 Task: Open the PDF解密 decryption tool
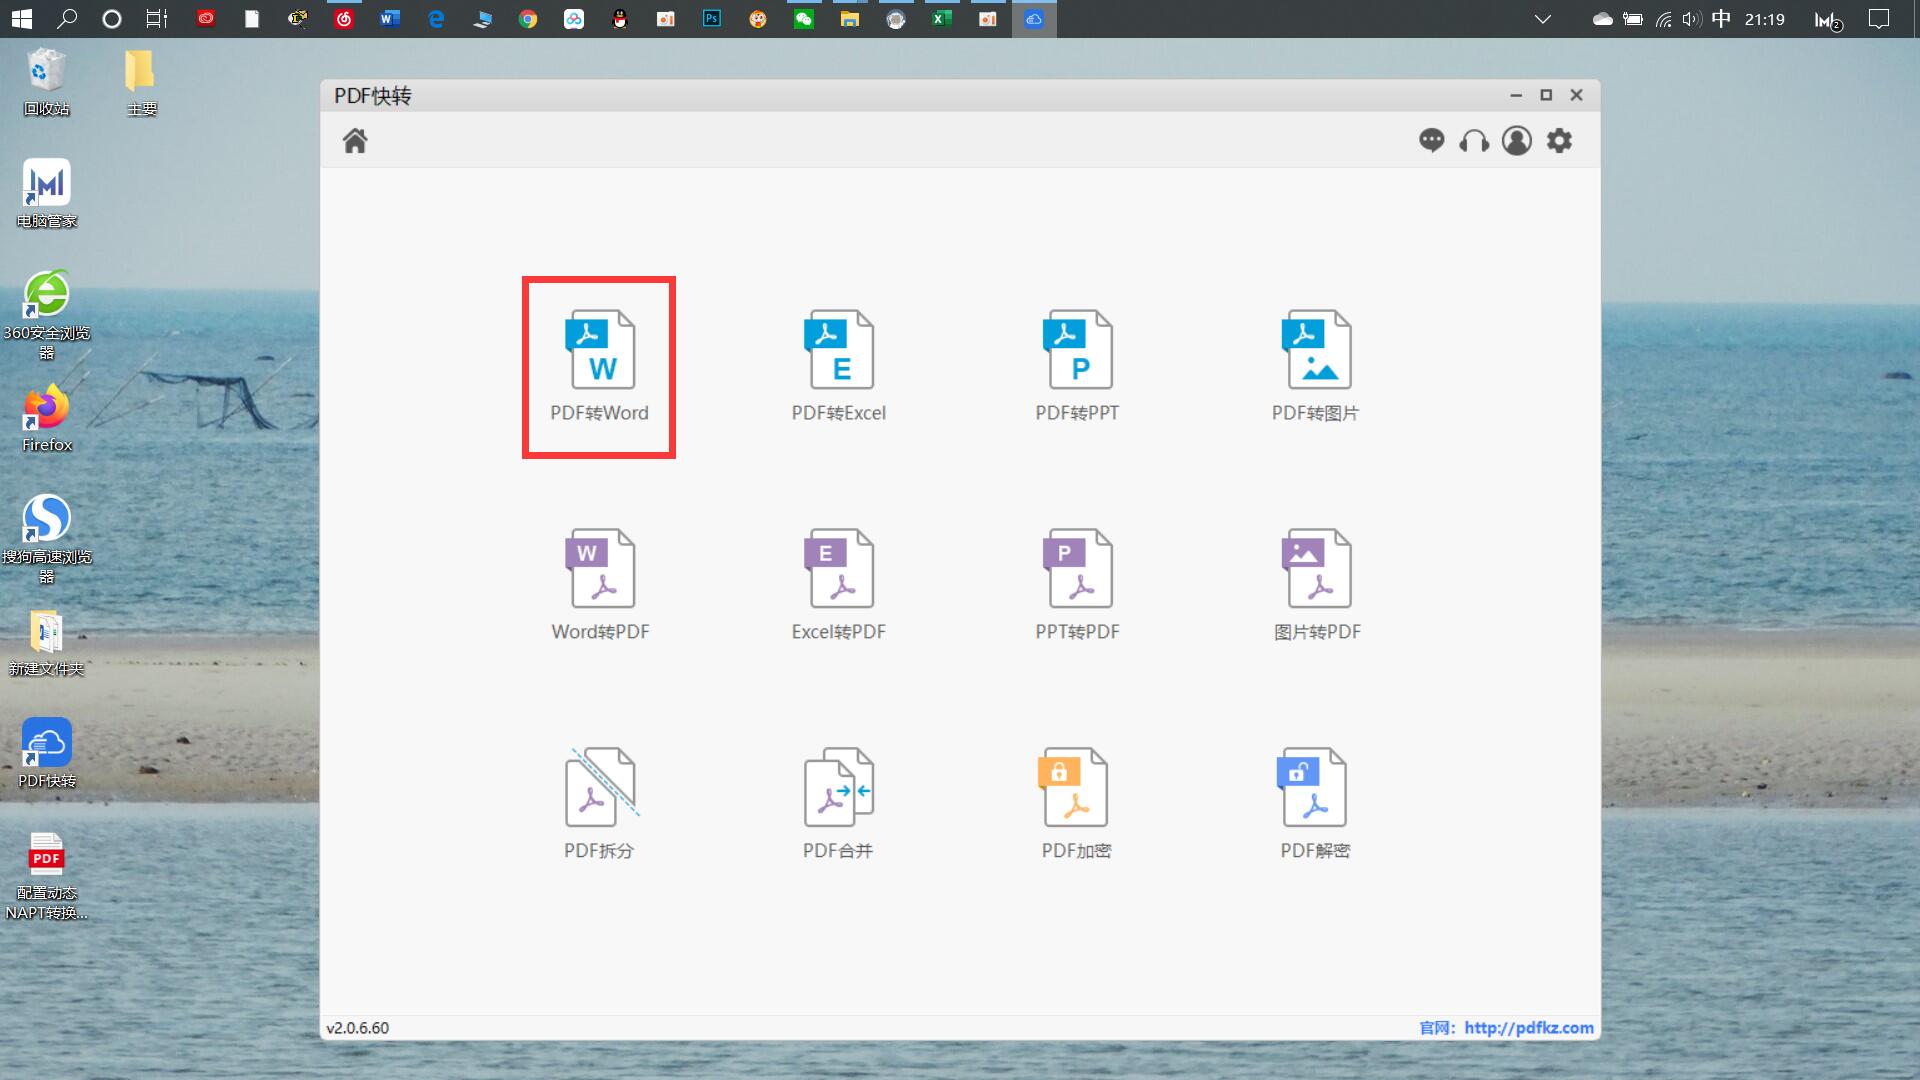[x=1315, y=804]
